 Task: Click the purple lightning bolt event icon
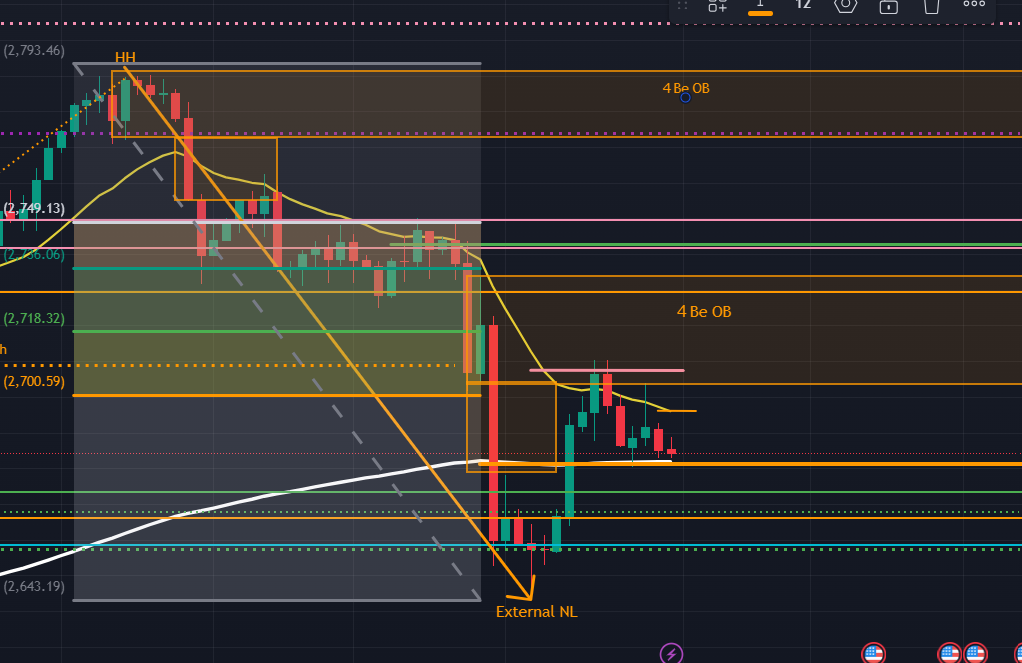(x=672, y=654)
